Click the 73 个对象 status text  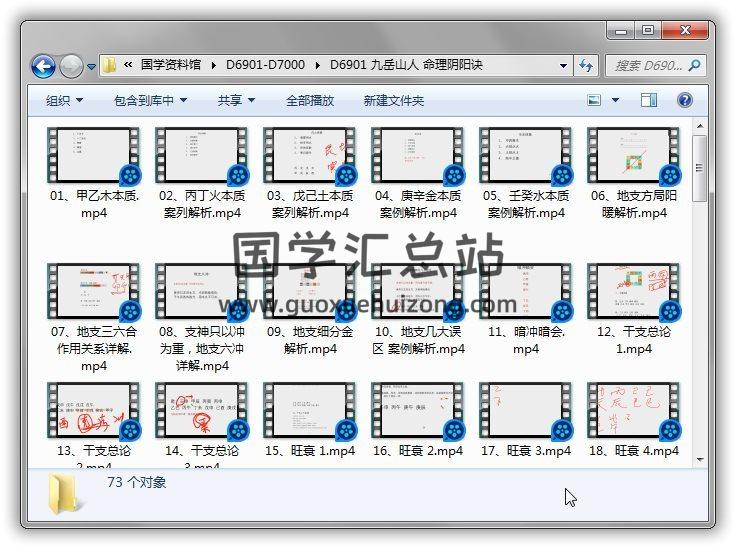tap(137, 482)
